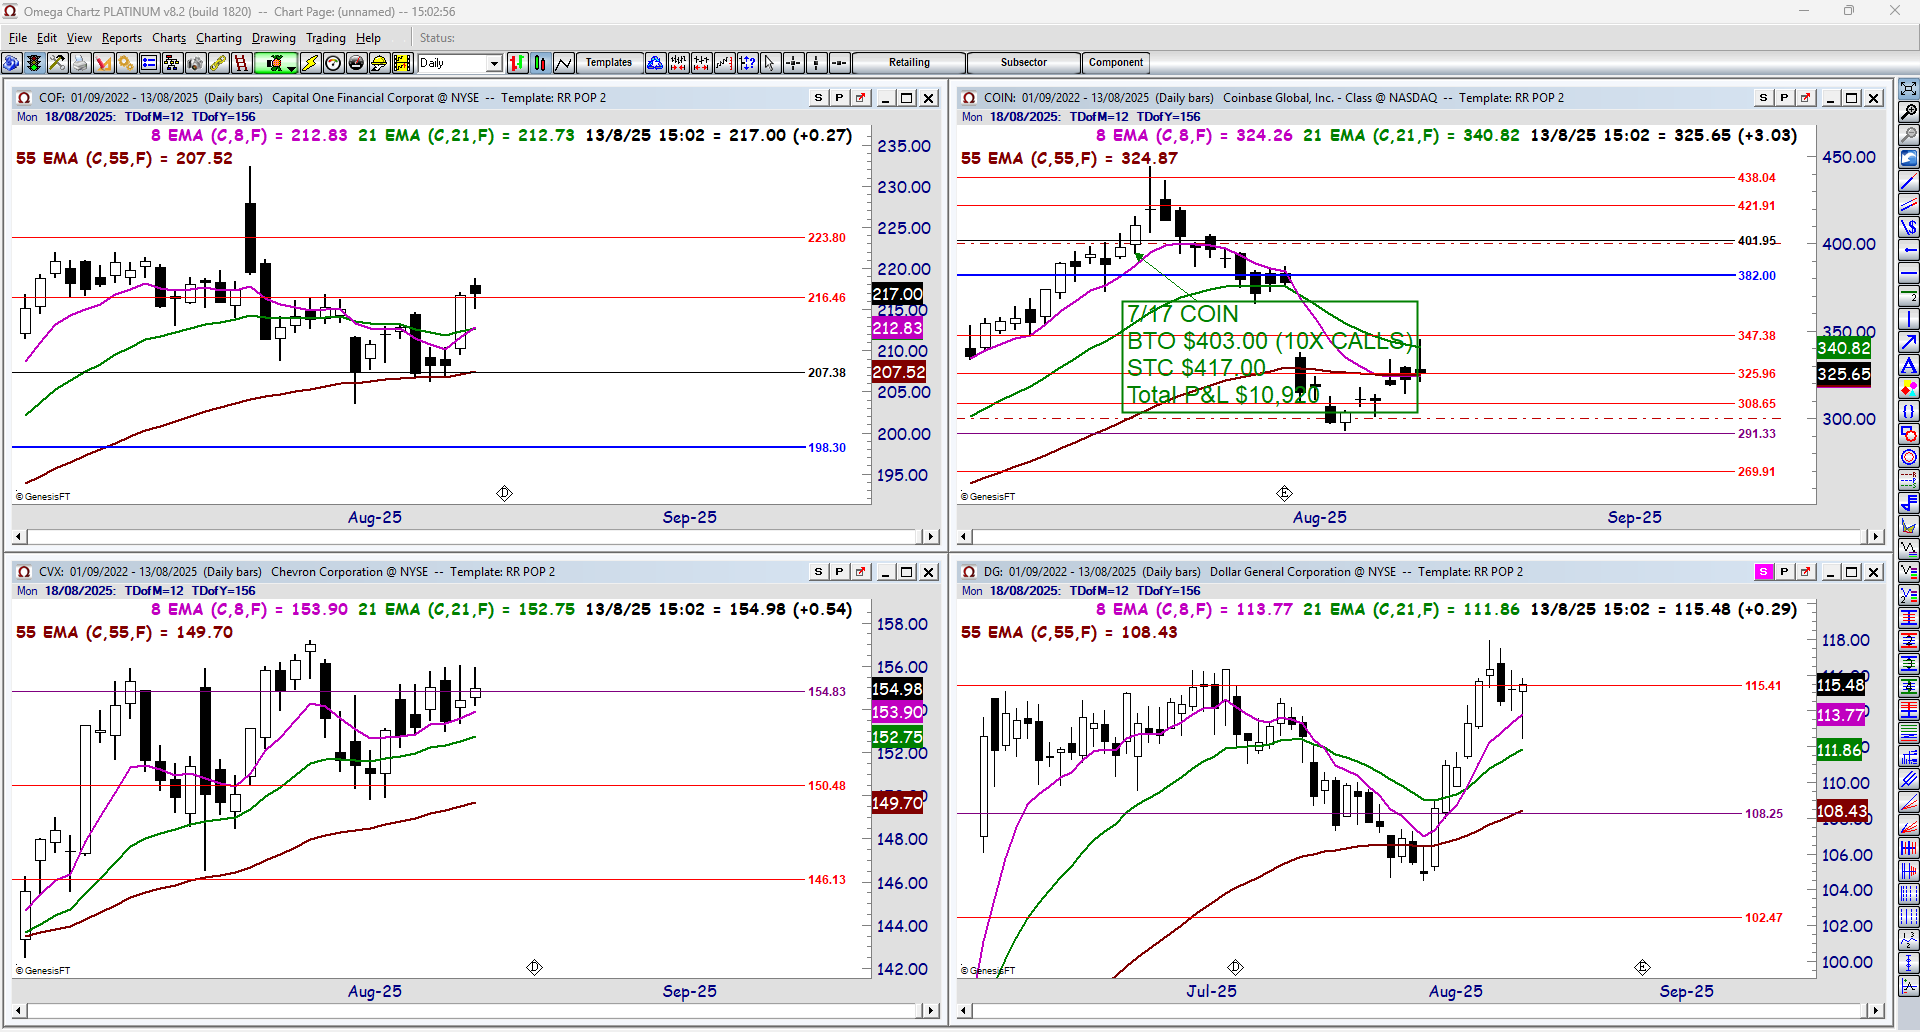Click the 198.30 price level label on COF
This screenshot has width=1920, height=1032.
click(827, 448)
